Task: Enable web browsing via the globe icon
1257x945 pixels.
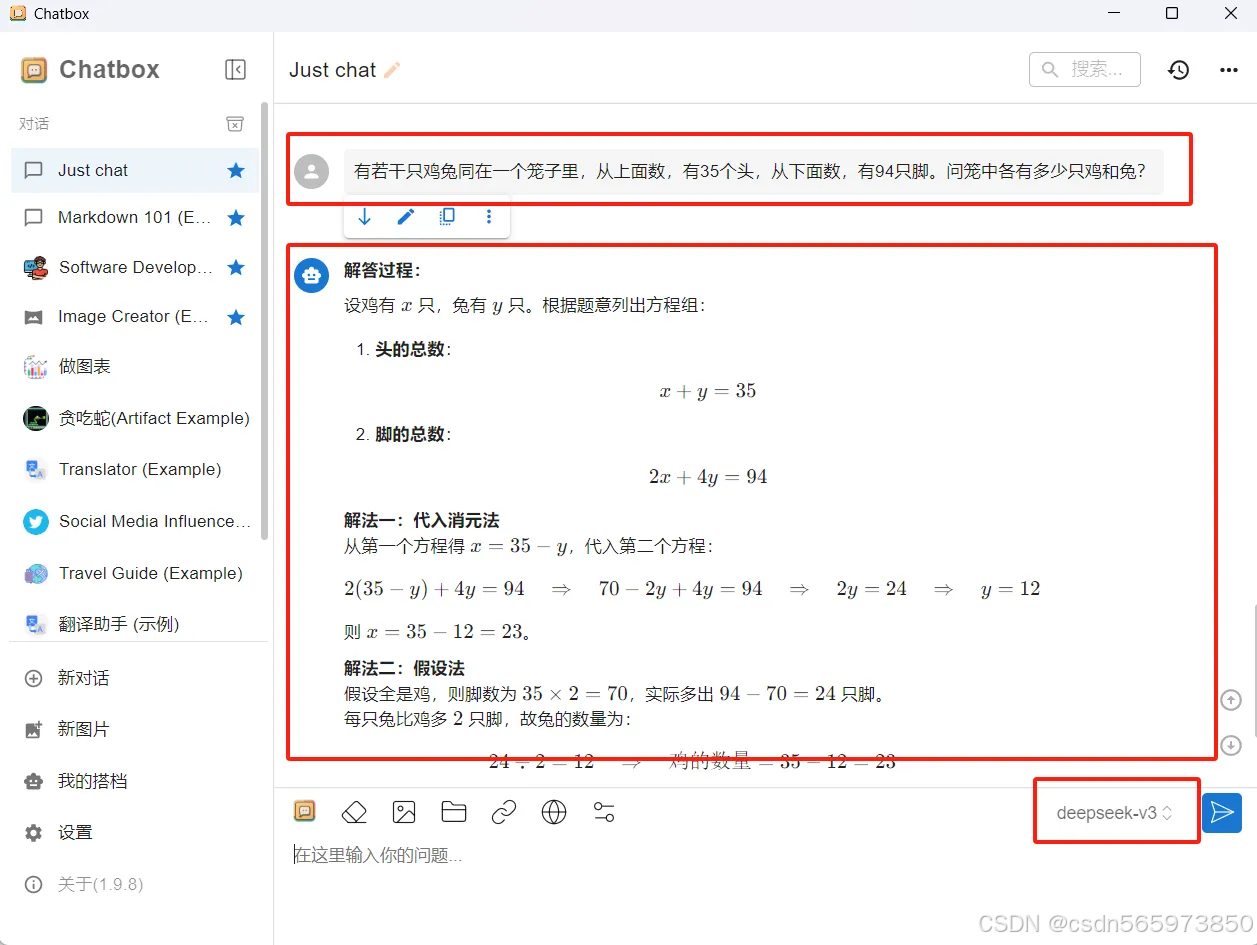Action: point(554,812)
